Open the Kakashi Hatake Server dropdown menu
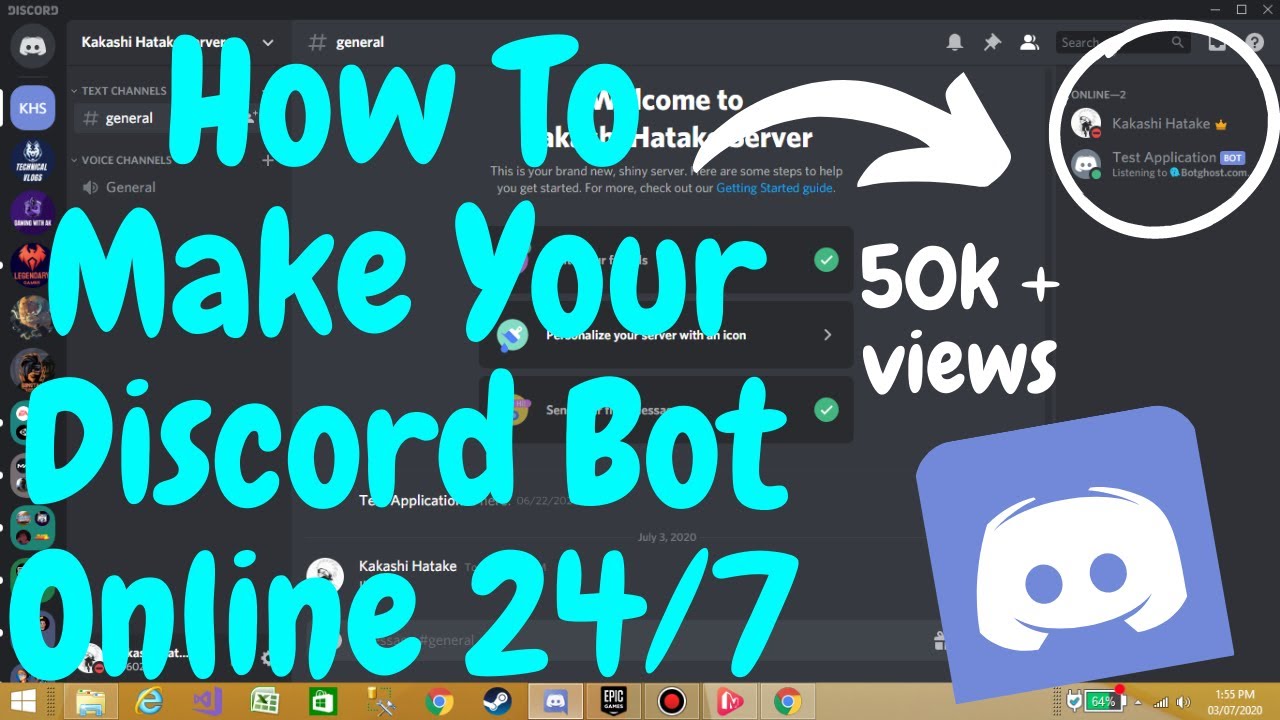Screen dimensions: 1280x720 pos(267,42)
